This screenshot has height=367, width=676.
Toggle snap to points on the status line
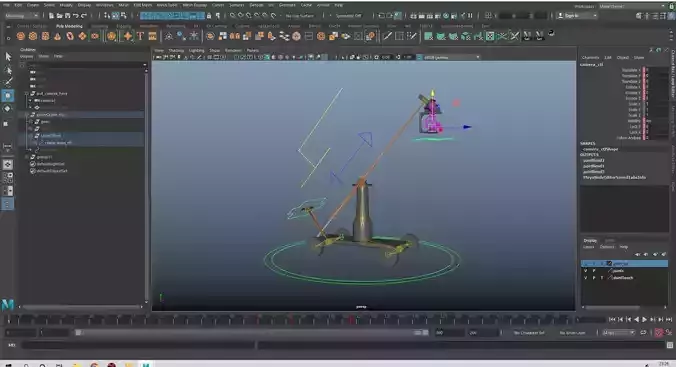point(249,16)
